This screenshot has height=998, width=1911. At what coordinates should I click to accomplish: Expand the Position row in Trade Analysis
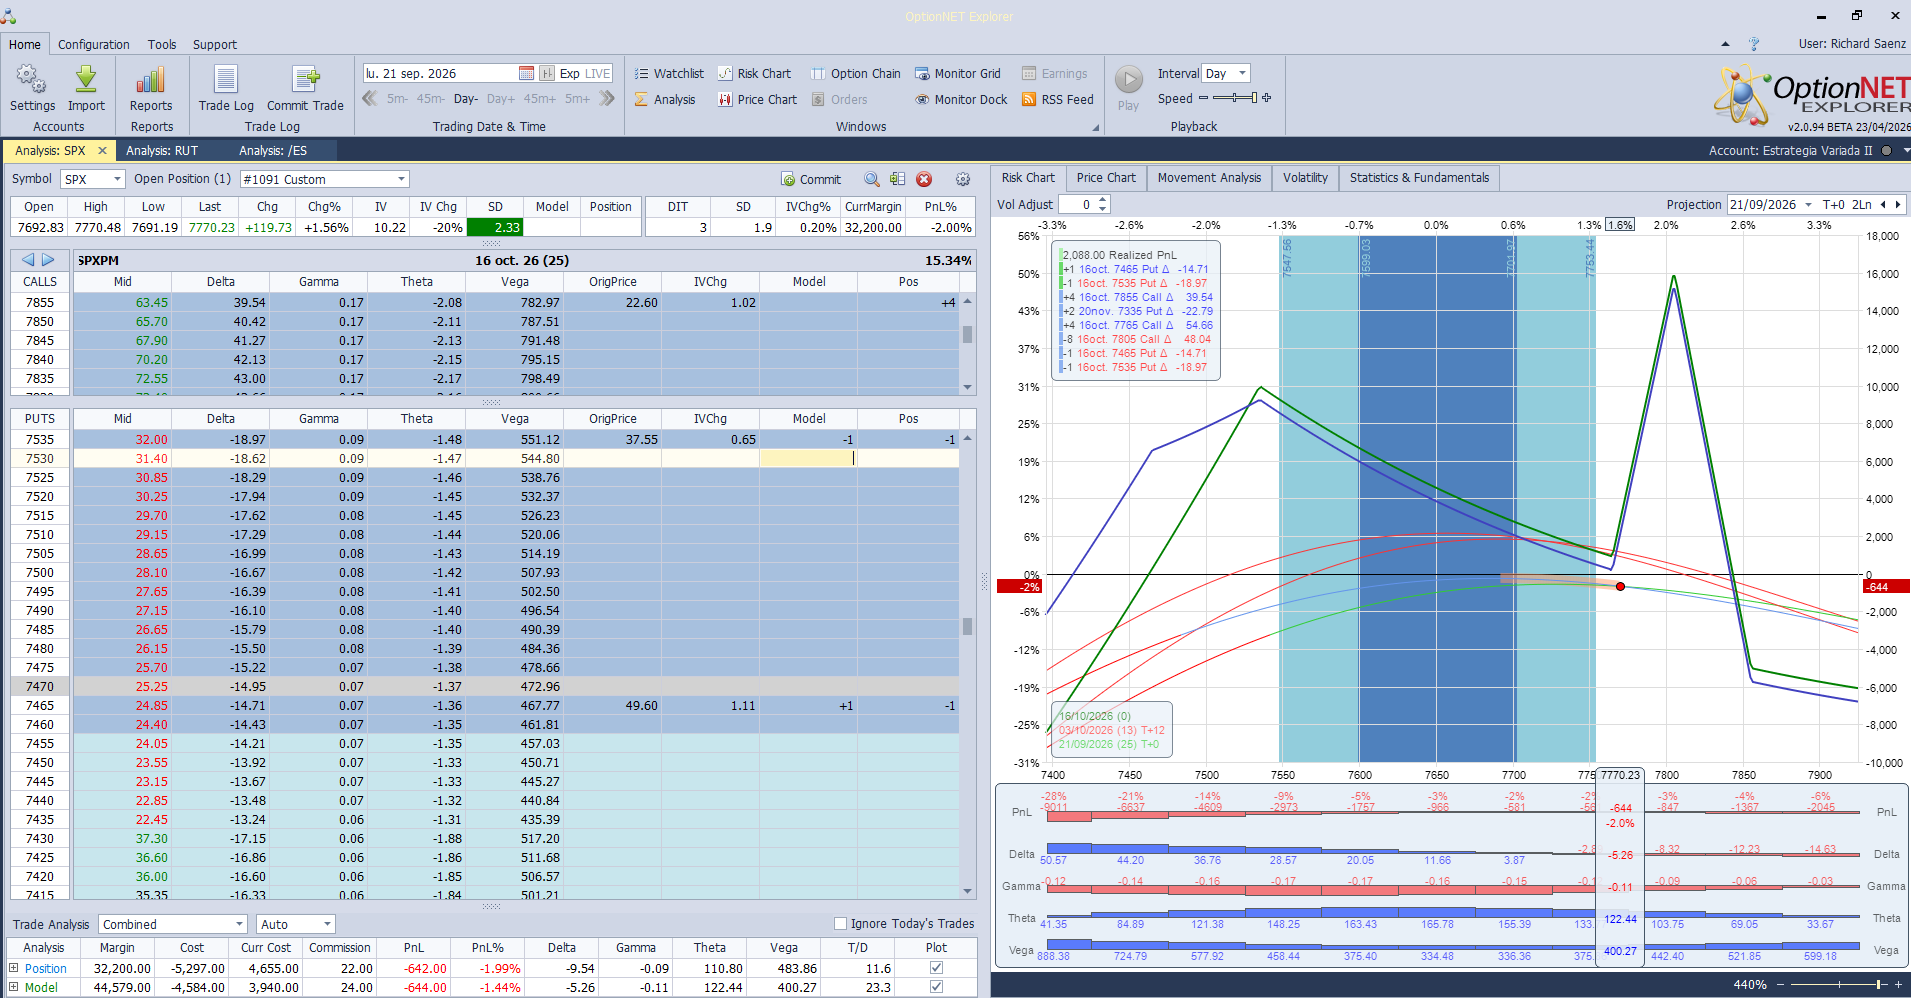coord(14,968)
